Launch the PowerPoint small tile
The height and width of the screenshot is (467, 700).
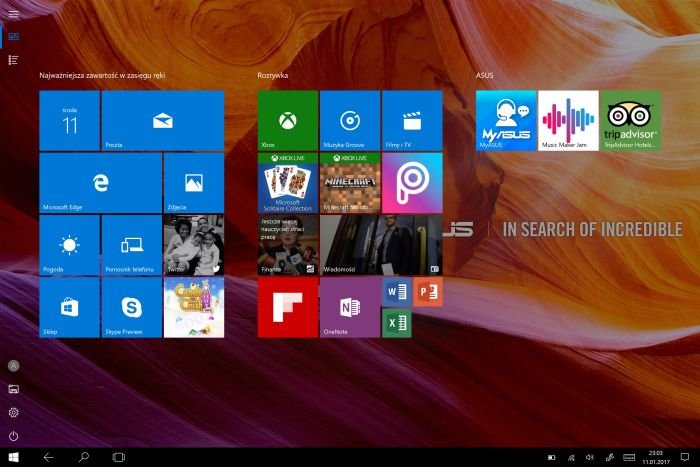(428, 292)
